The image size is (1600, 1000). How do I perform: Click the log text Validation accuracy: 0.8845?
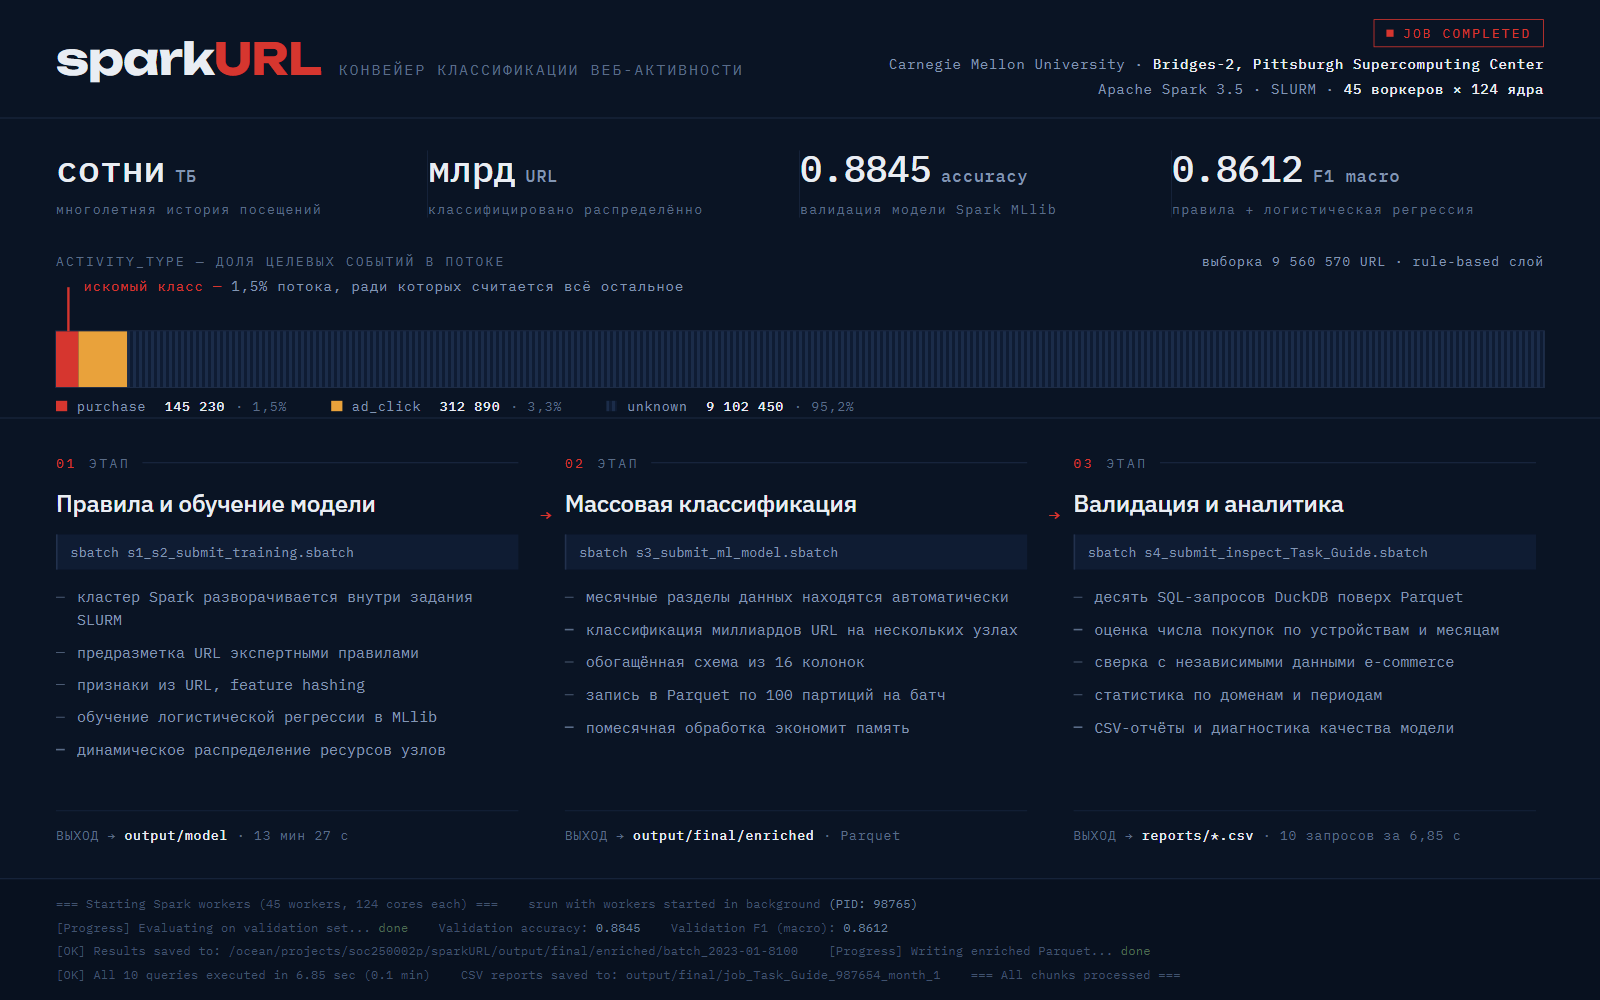[x=539, y=928]
